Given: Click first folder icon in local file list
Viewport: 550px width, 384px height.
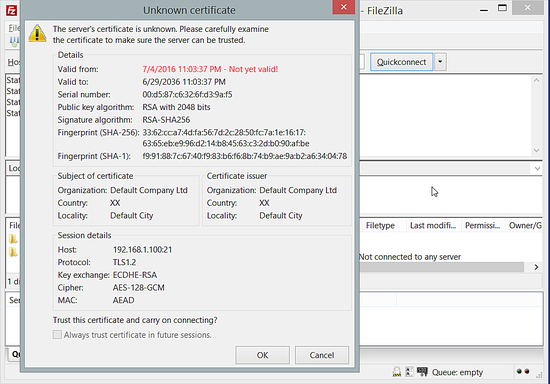Looking at the screenshot, I should coord(13,239).
